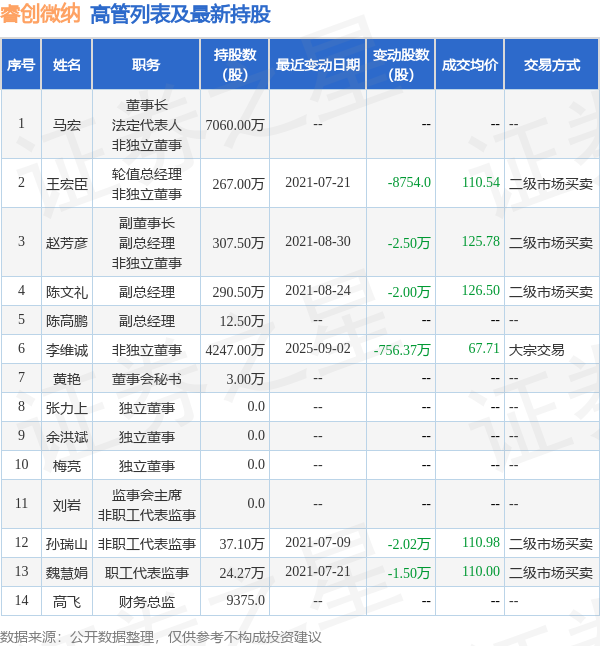The height and width of the screenshot is (646, 600).
Task: Click the 高管列表及最新持股 heading
Action: [180, 14]
